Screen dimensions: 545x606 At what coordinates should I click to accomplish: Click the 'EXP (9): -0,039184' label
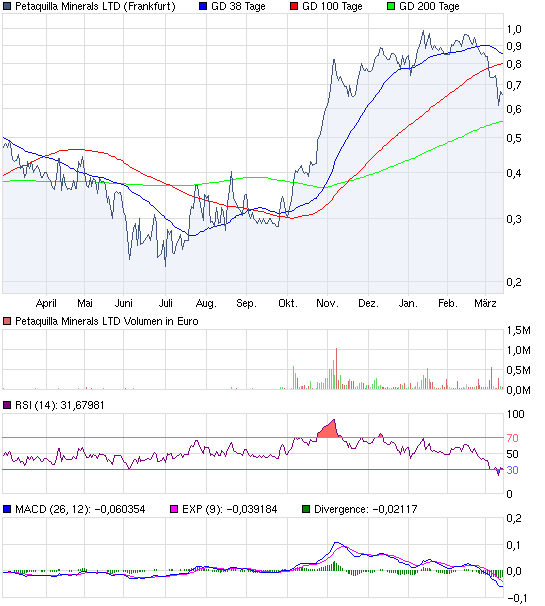pyautogui.click(x=230, y=509)
